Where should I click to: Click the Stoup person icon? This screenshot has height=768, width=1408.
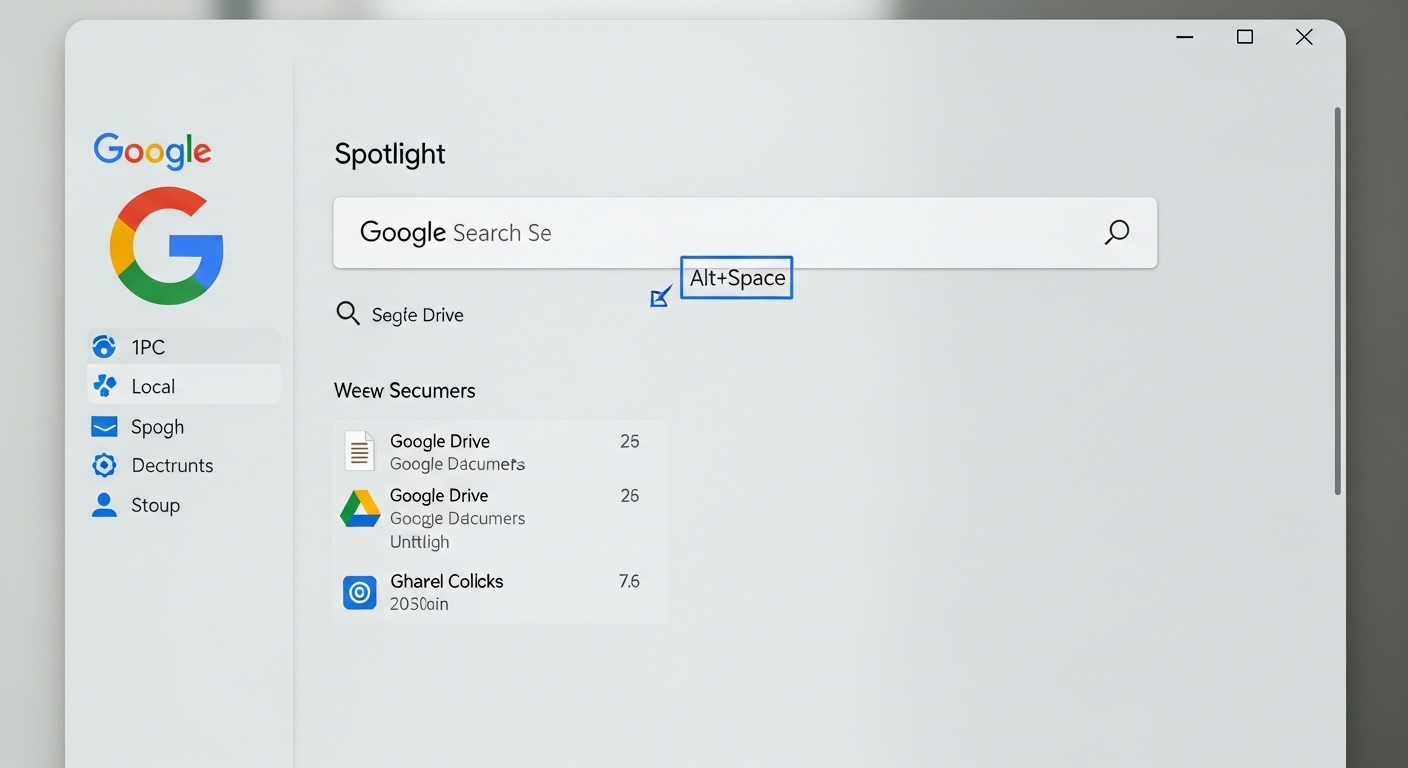(x=104, y=505)
